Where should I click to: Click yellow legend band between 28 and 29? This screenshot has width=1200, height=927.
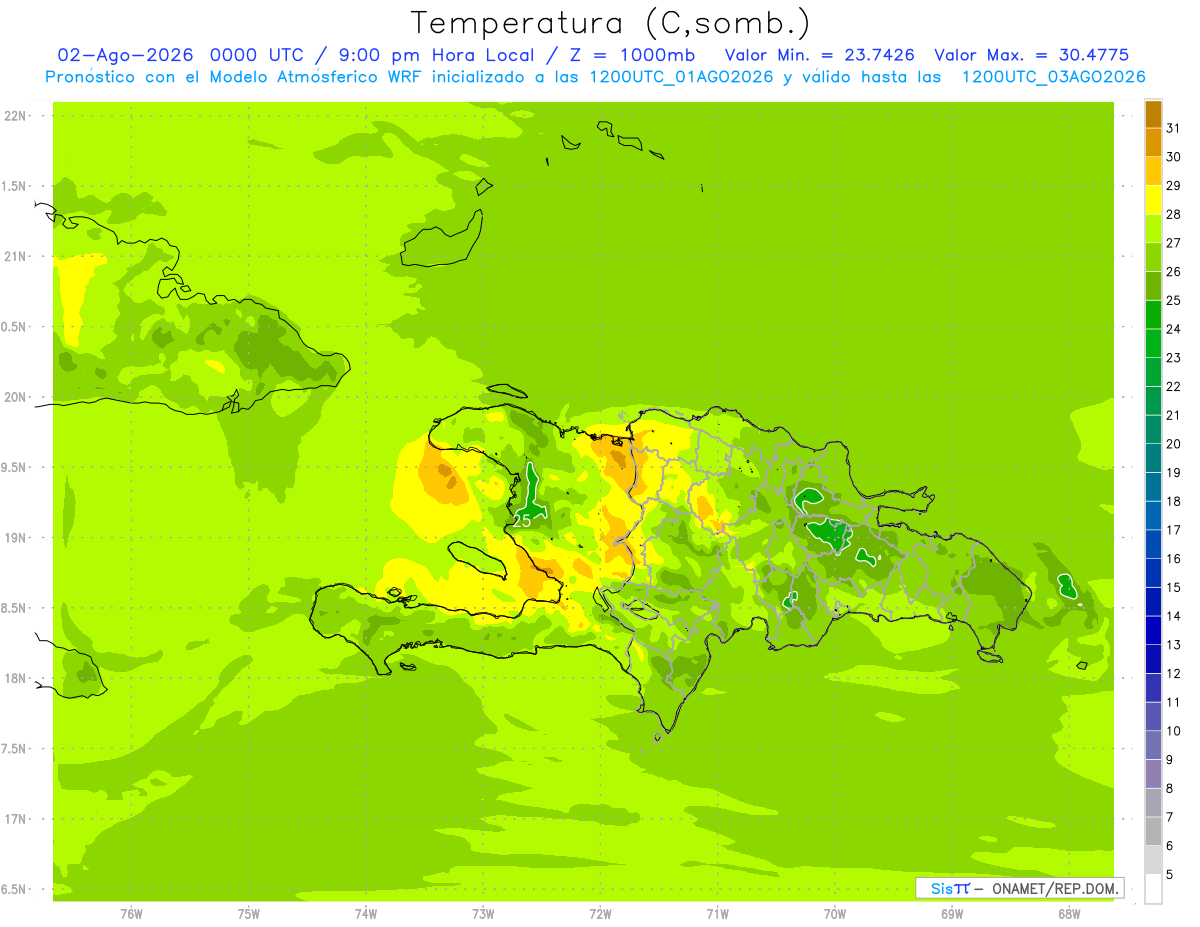click(x=1153, y=200)
